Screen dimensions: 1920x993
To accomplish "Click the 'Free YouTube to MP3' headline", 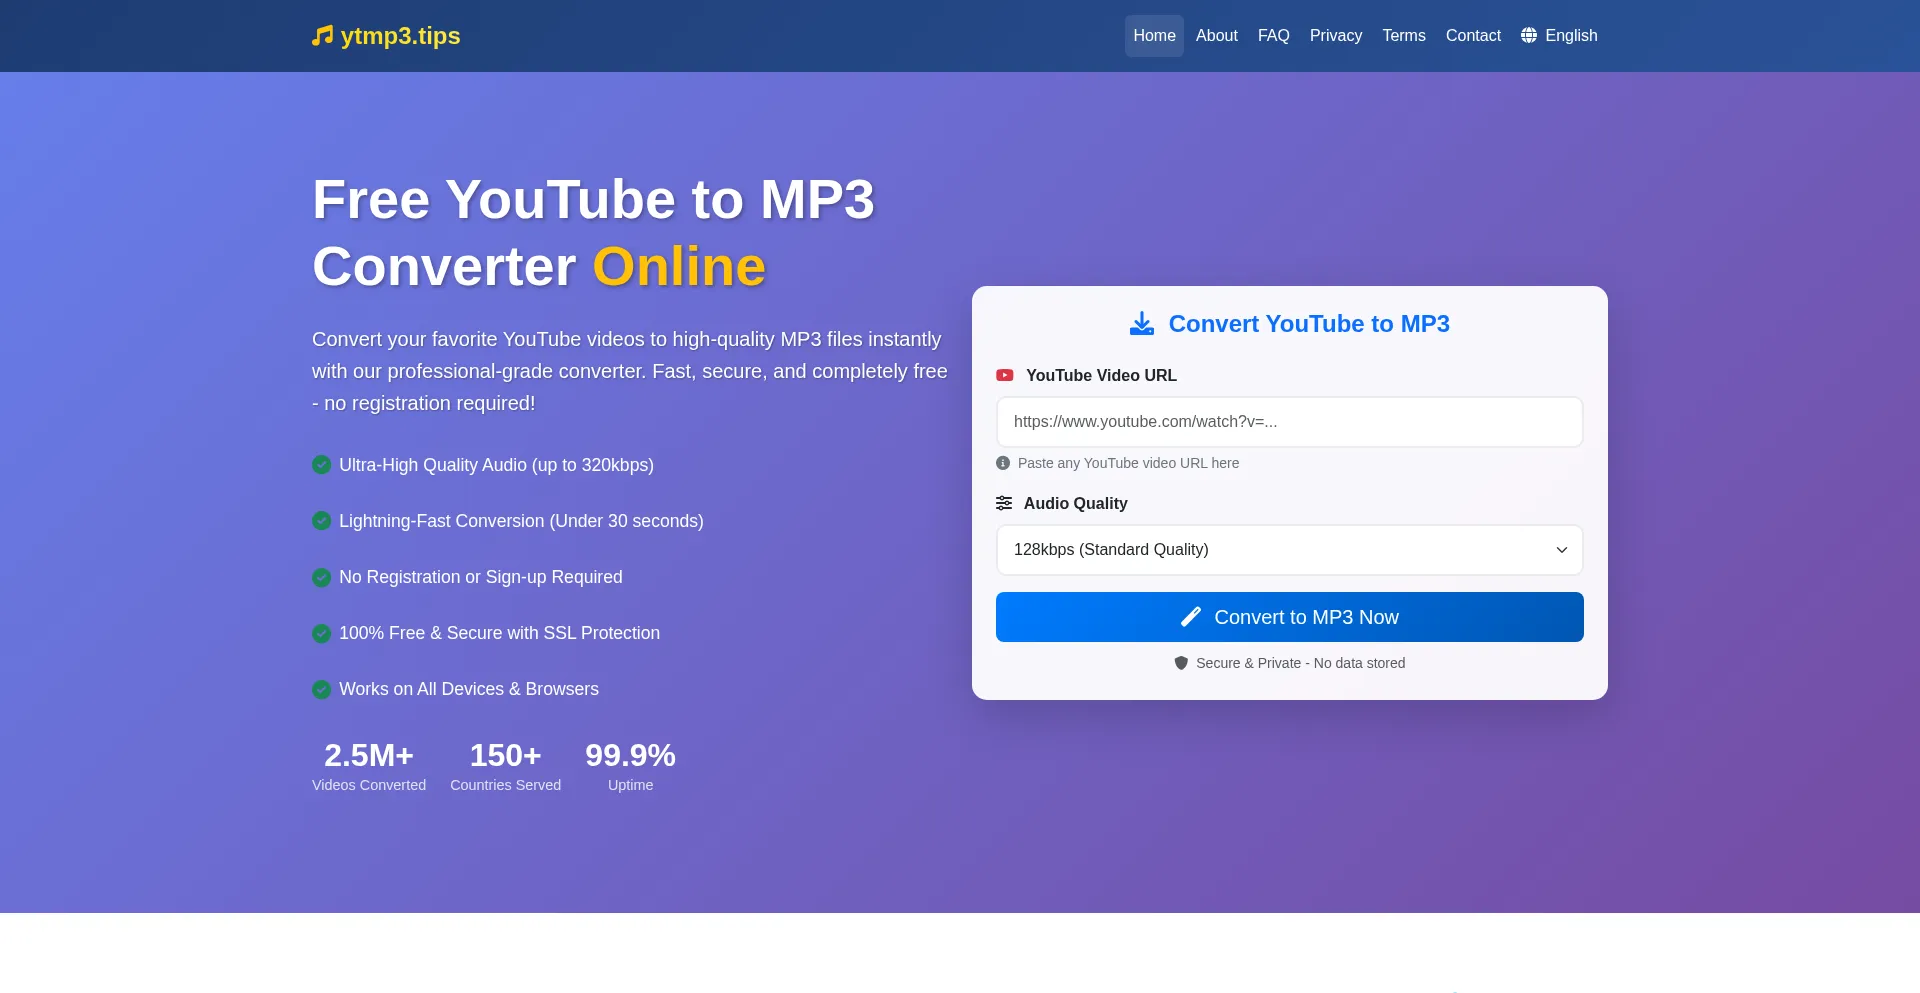I will pos(594,199).
